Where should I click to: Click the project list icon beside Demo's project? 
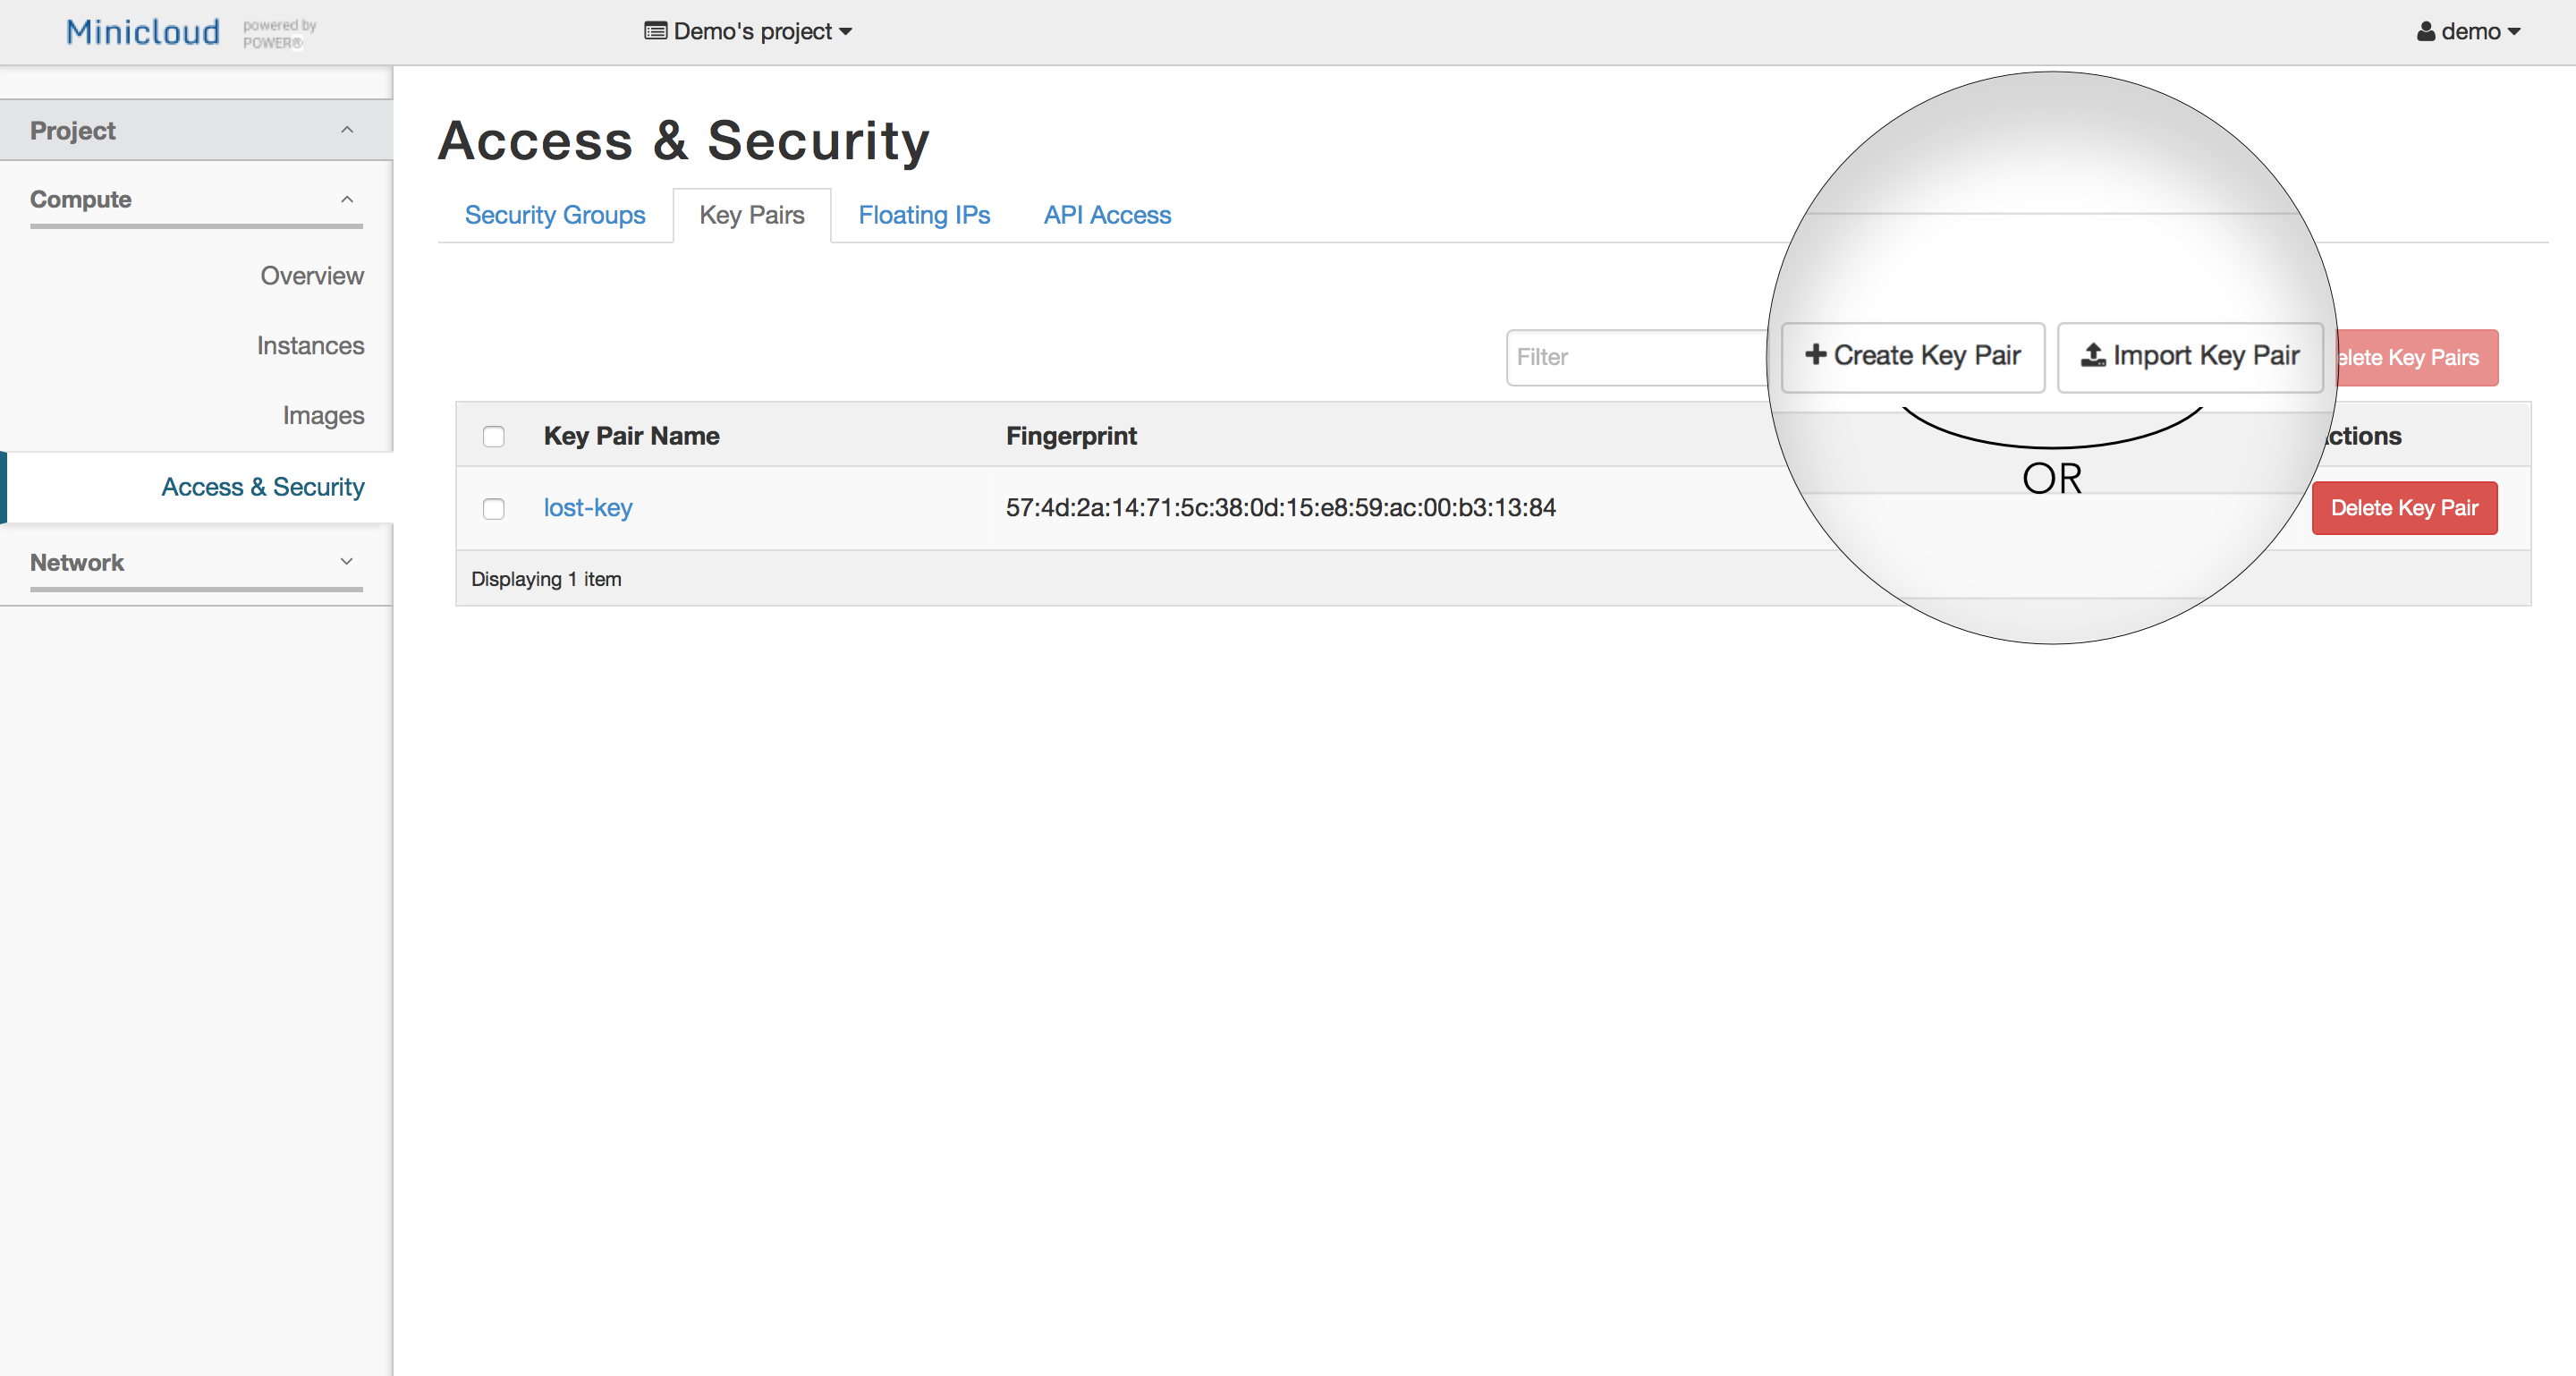[x=655, y=31]
